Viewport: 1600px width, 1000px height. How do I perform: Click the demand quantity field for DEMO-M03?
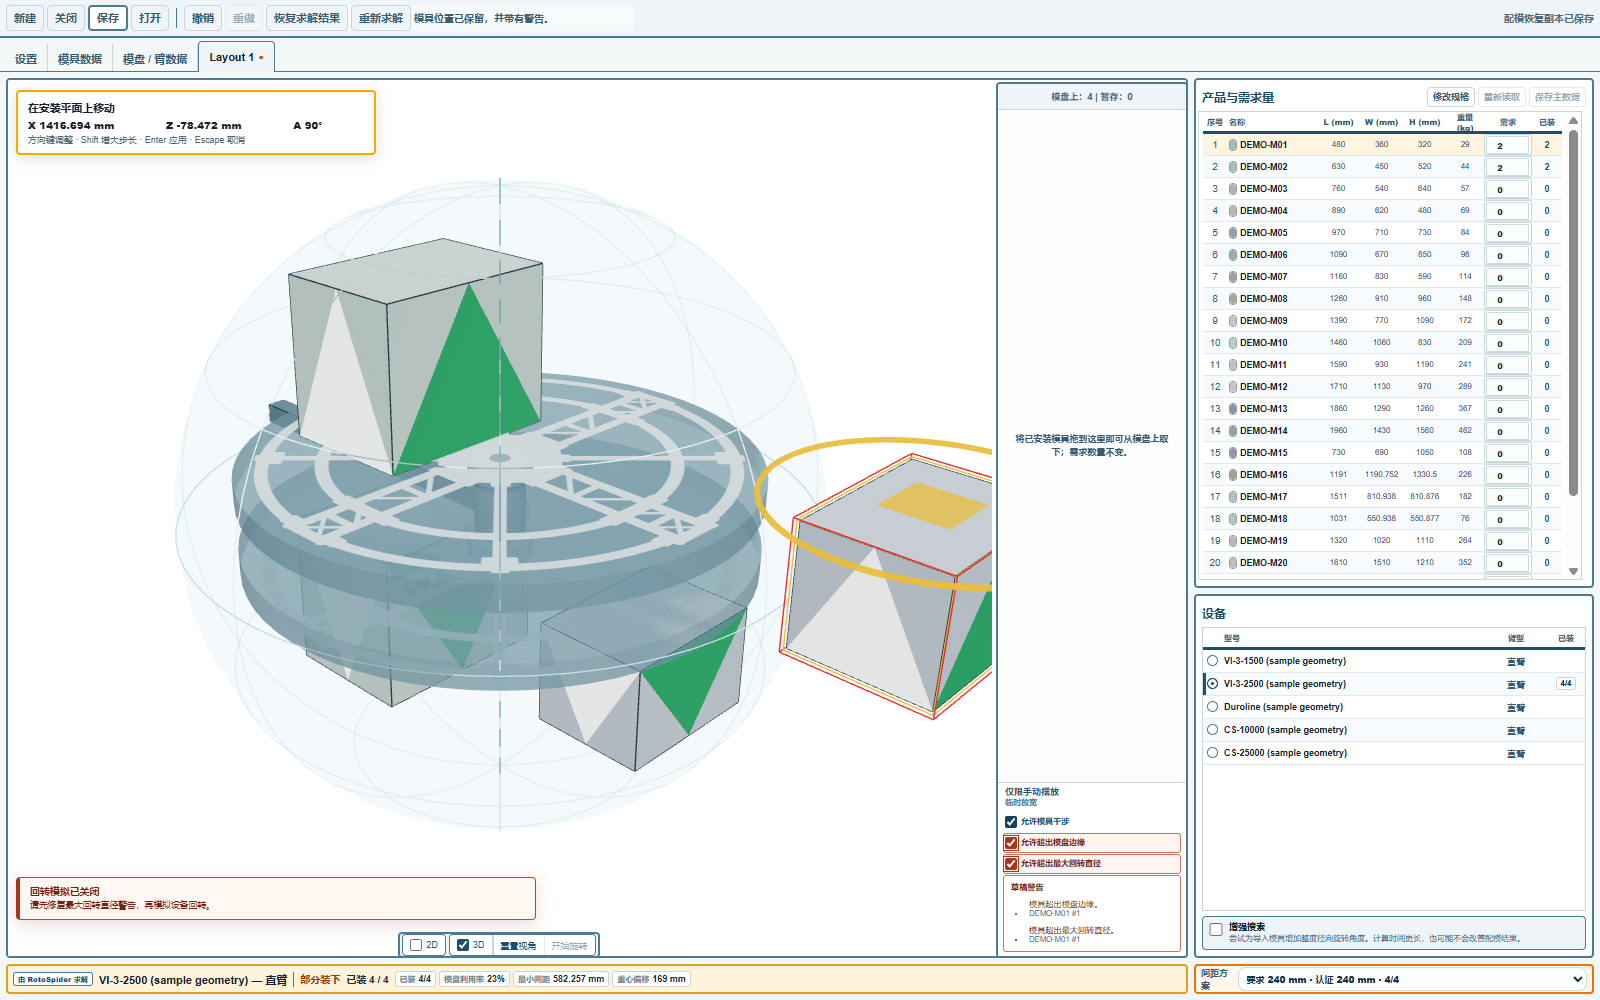click(x=1507, y=189)
